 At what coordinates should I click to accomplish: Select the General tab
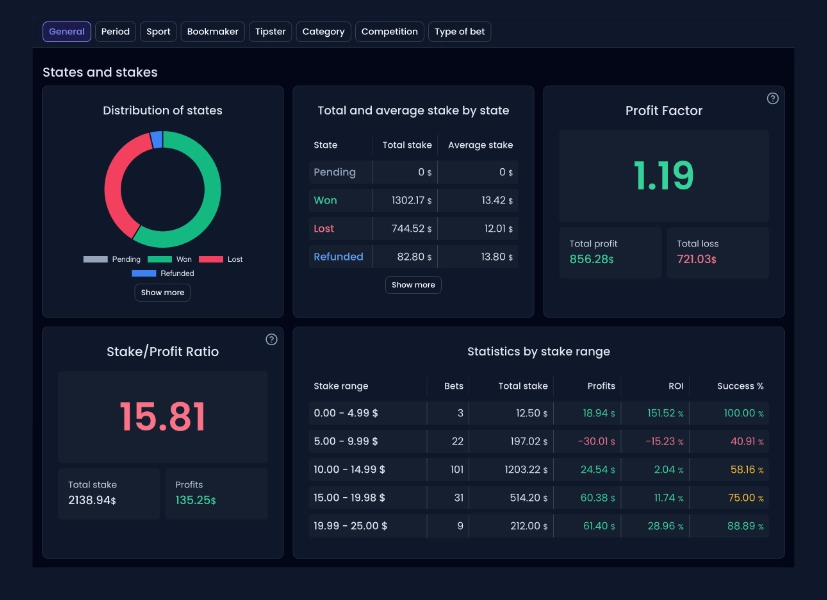pos(66,32)
